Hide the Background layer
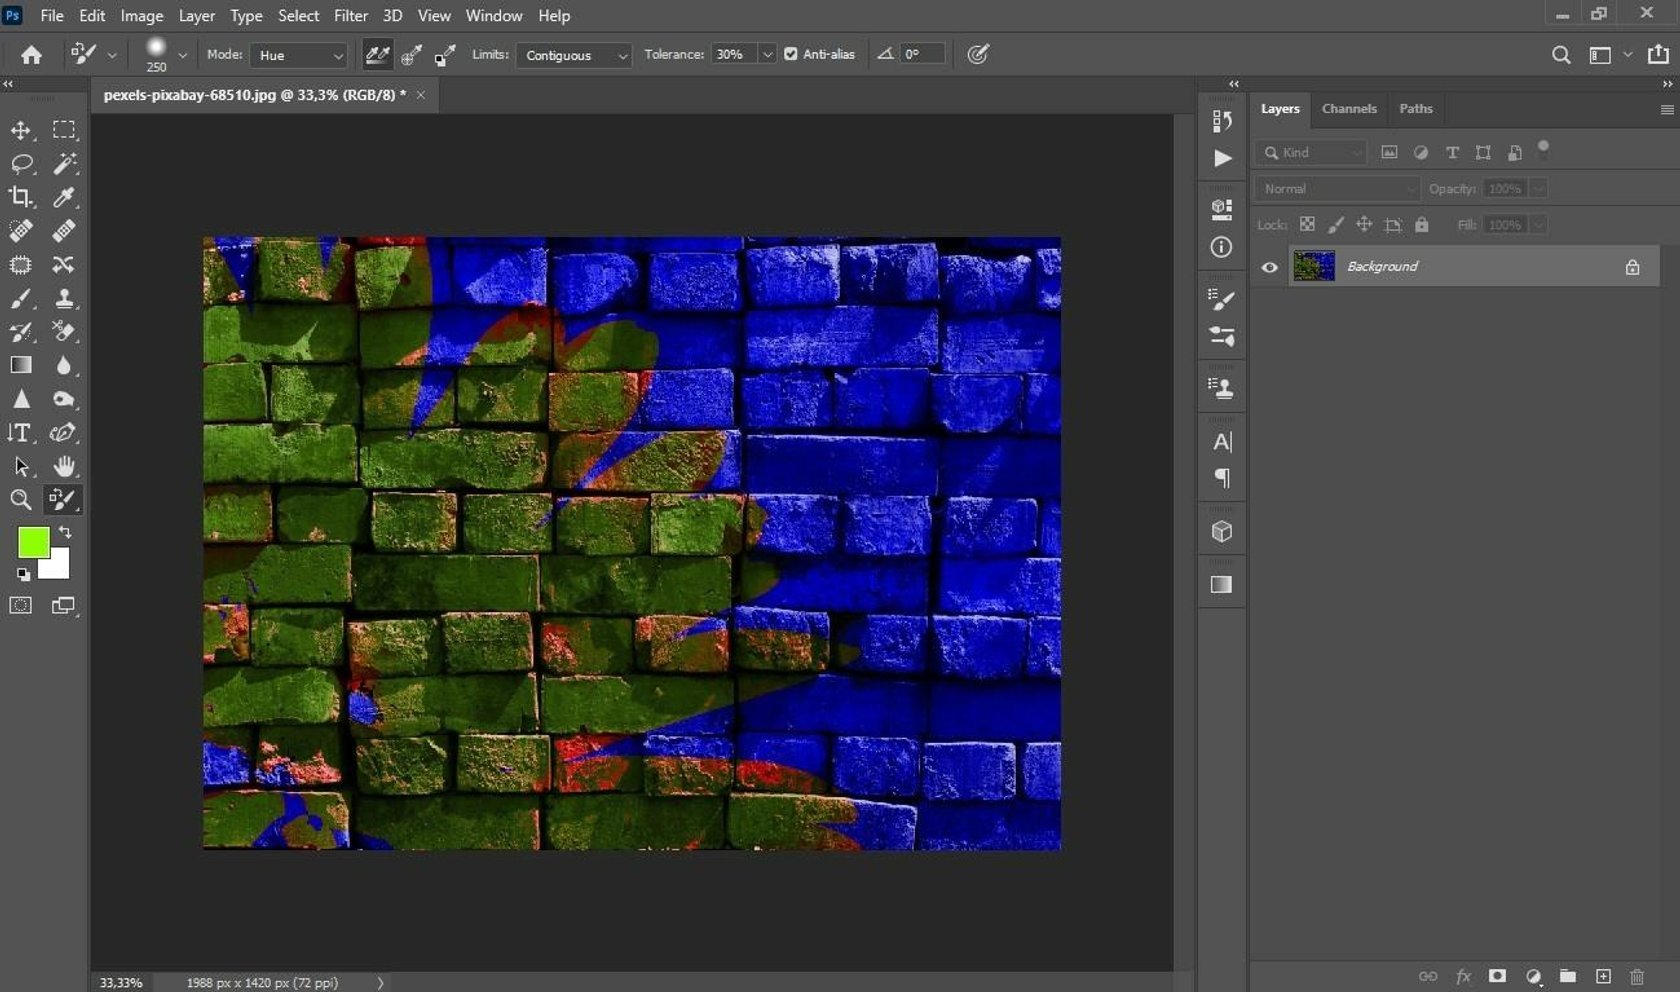The image size is (1680, 992). [x=1269, y=266]
